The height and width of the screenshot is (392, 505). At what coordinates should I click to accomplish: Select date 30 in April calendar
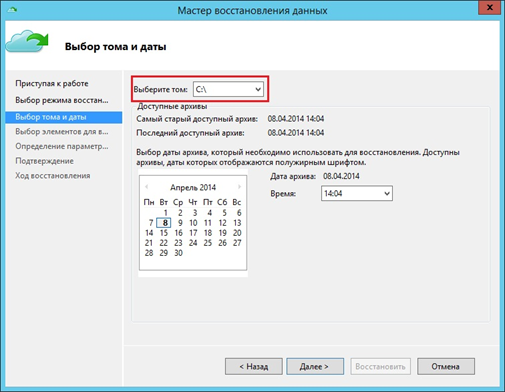[178, 253]
